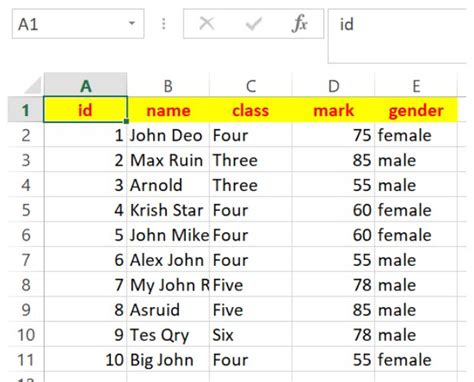This screenshot has width=474, height=382.
Task: Select column C header
Action: click(251, 85)
